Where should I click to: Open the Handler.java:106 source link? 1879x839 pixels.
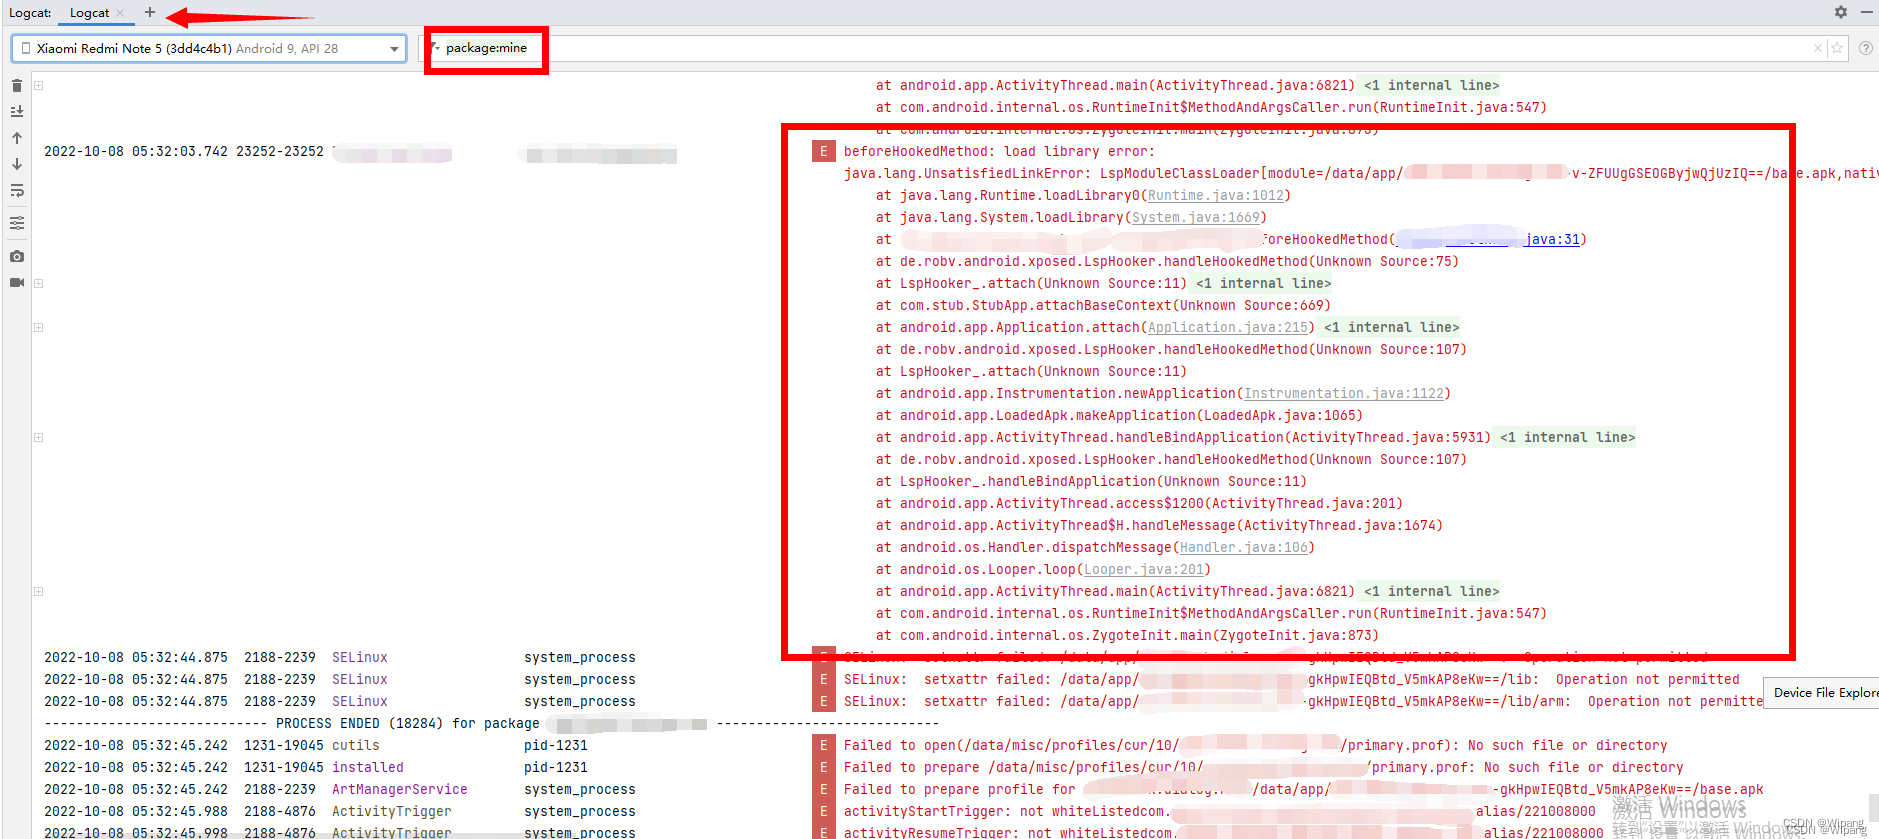(1243, 547)
